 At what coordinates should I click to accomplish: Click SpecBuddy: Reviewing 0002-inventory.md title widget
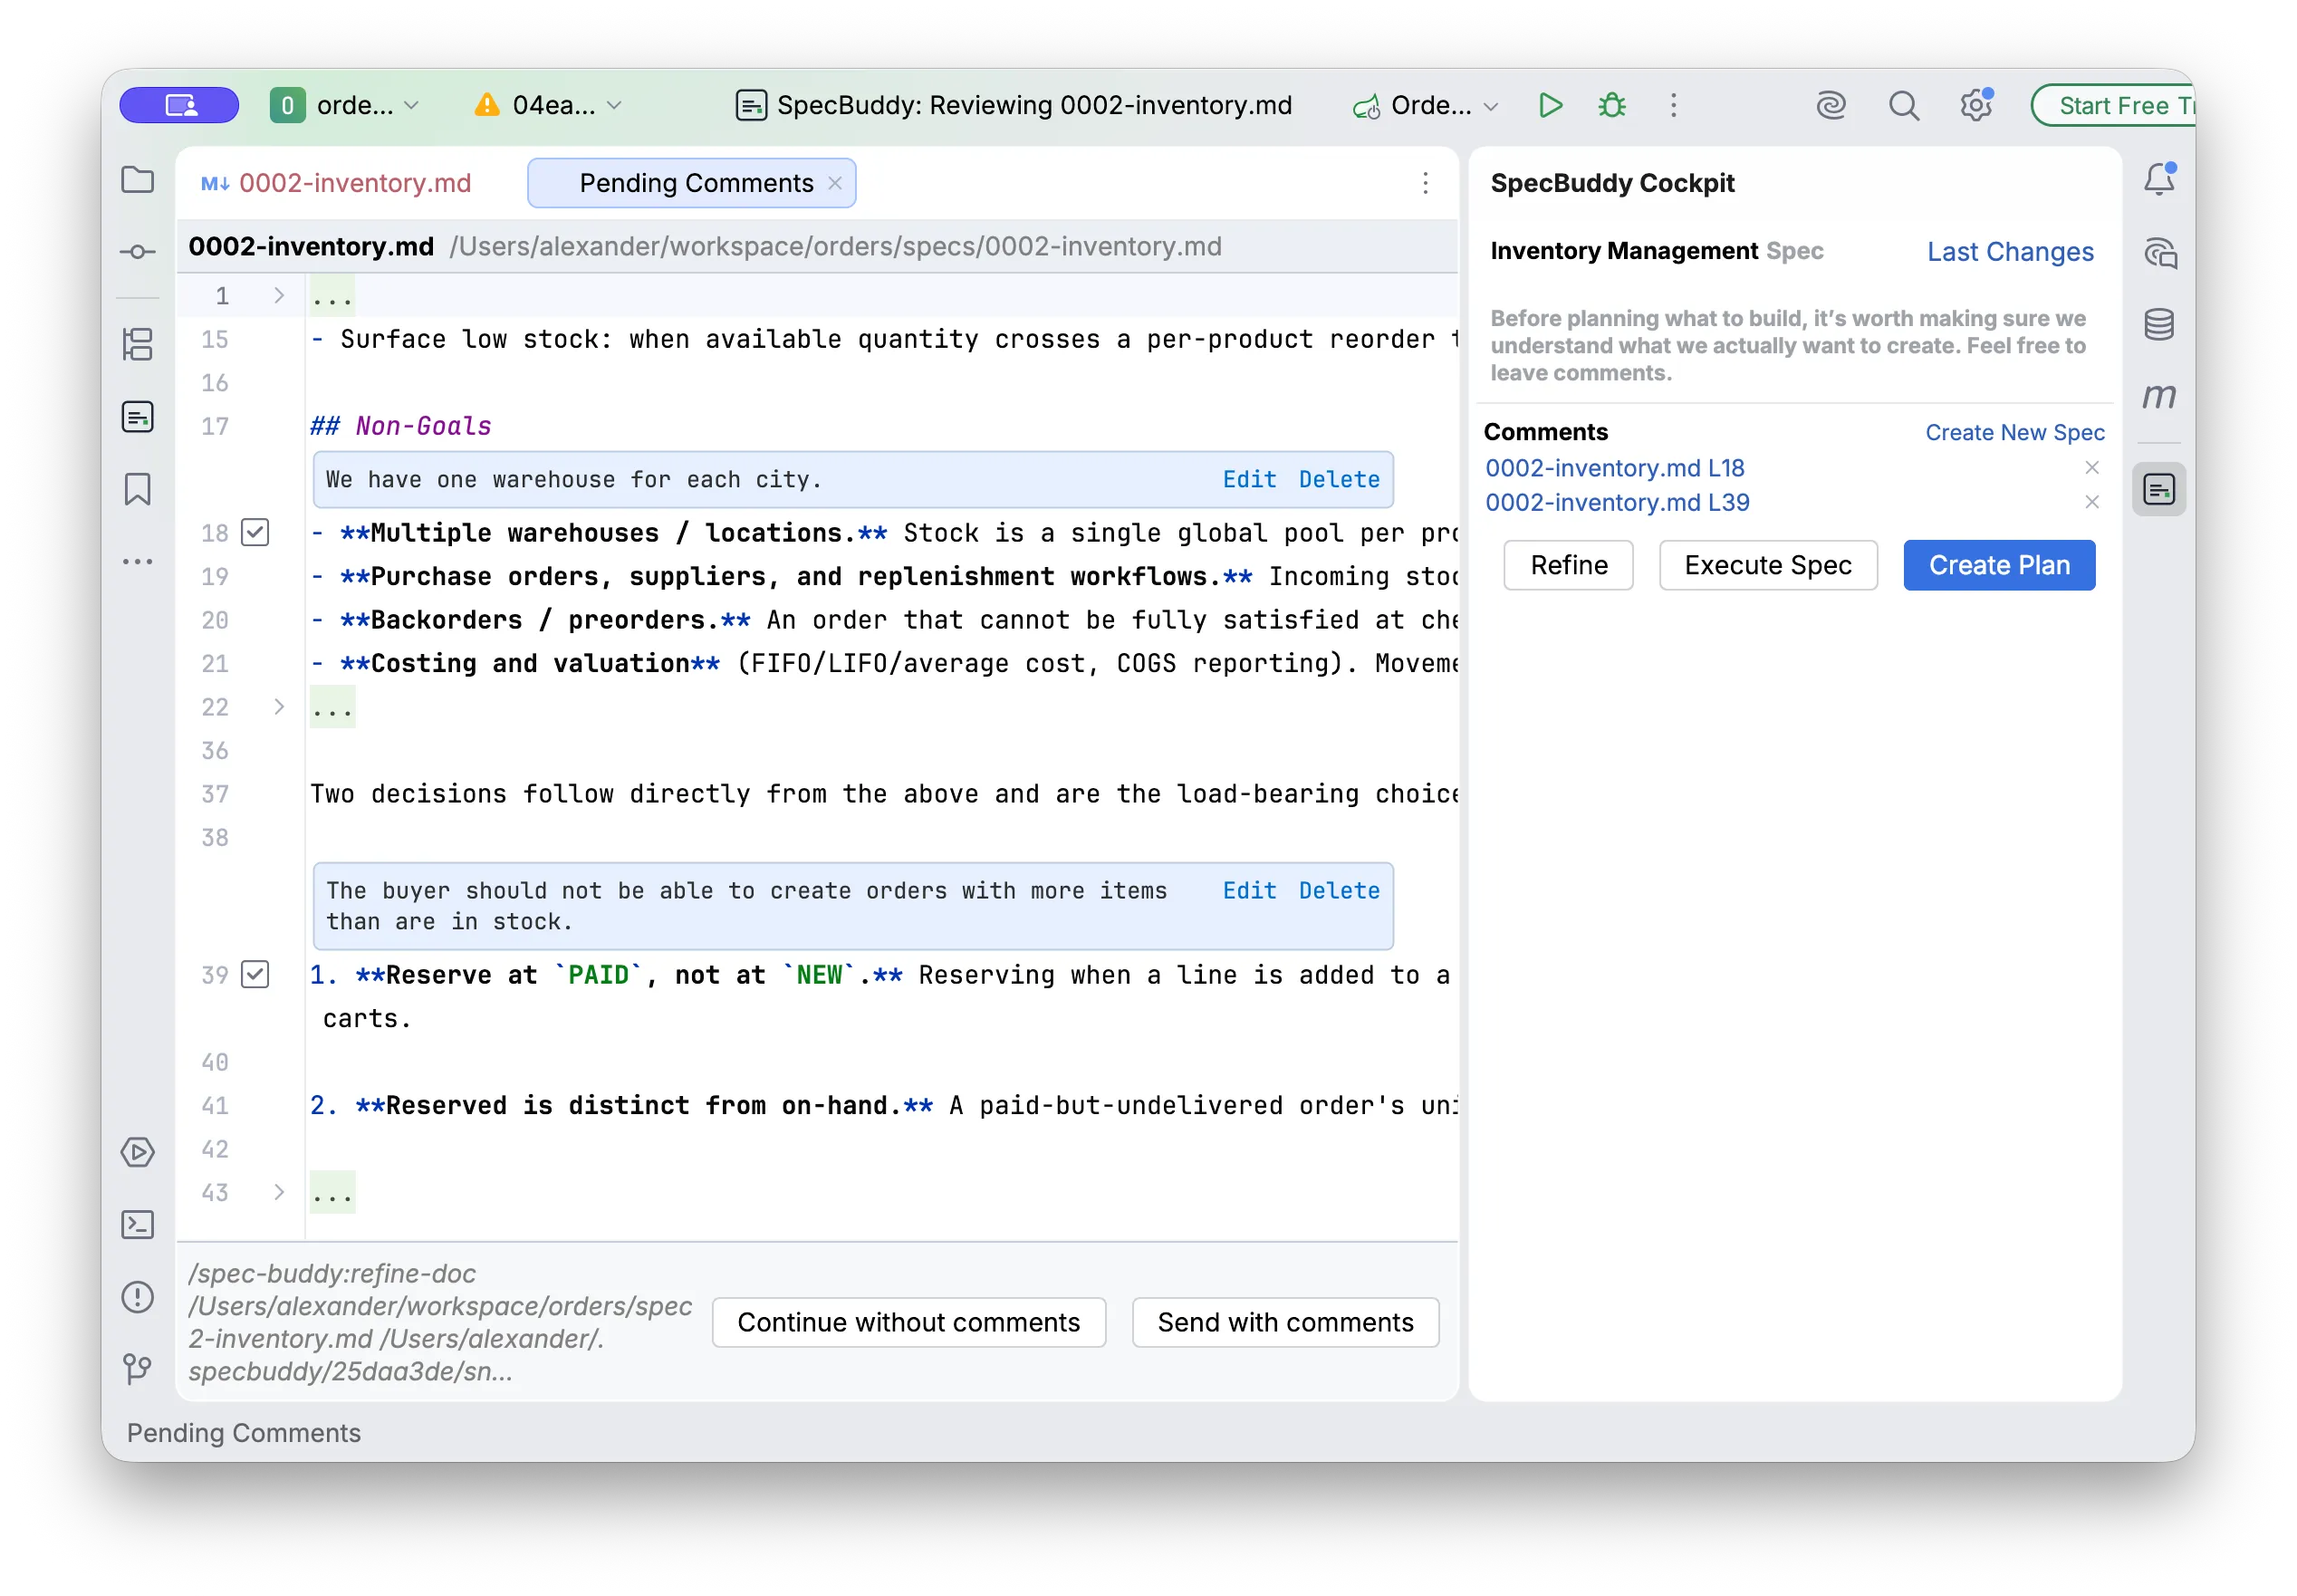[1013, 105]
